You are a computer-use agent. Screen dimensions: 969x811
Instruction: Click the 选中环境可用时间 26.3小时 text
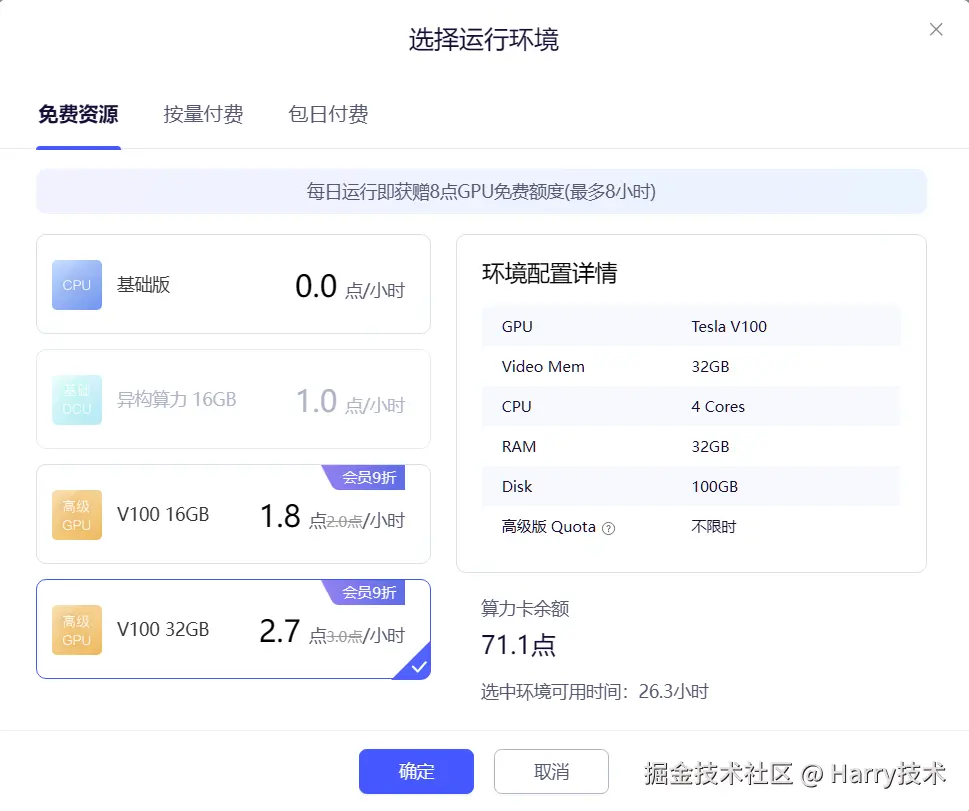click(595, 692)
